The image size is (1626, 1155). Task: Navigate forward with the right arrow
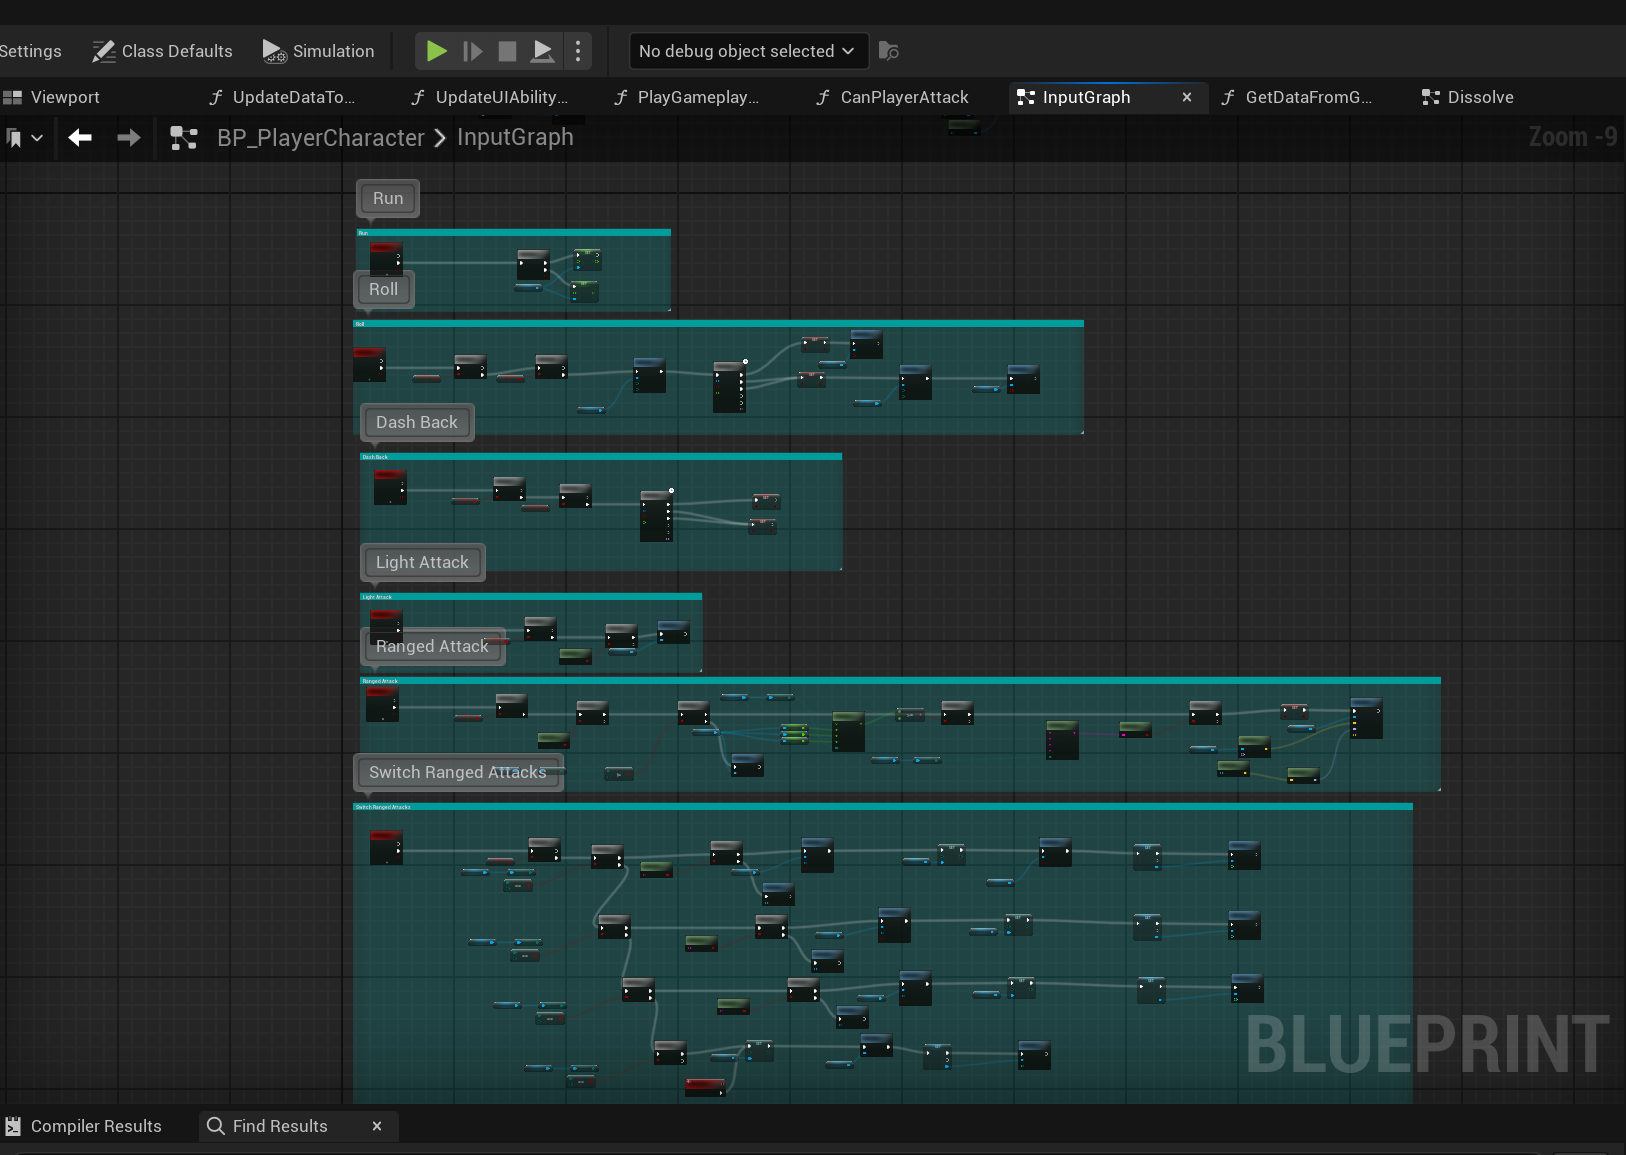129,138
